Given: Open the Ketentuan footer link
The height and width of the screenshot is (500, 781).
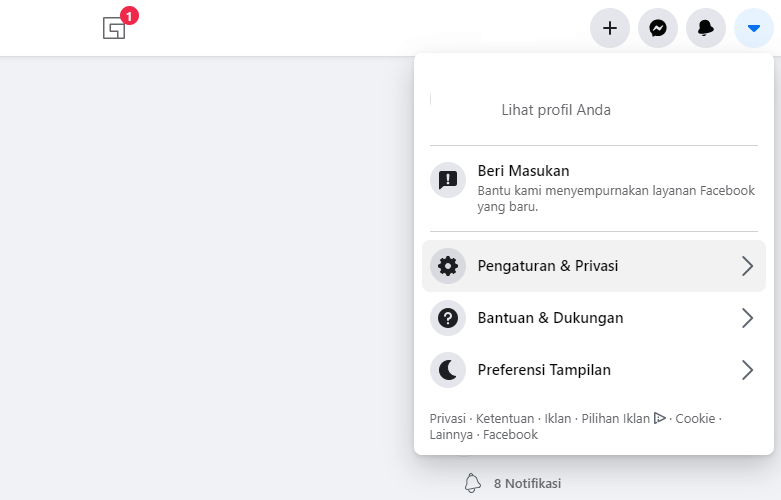Looking at the screenshot, I should pos(505,418).
